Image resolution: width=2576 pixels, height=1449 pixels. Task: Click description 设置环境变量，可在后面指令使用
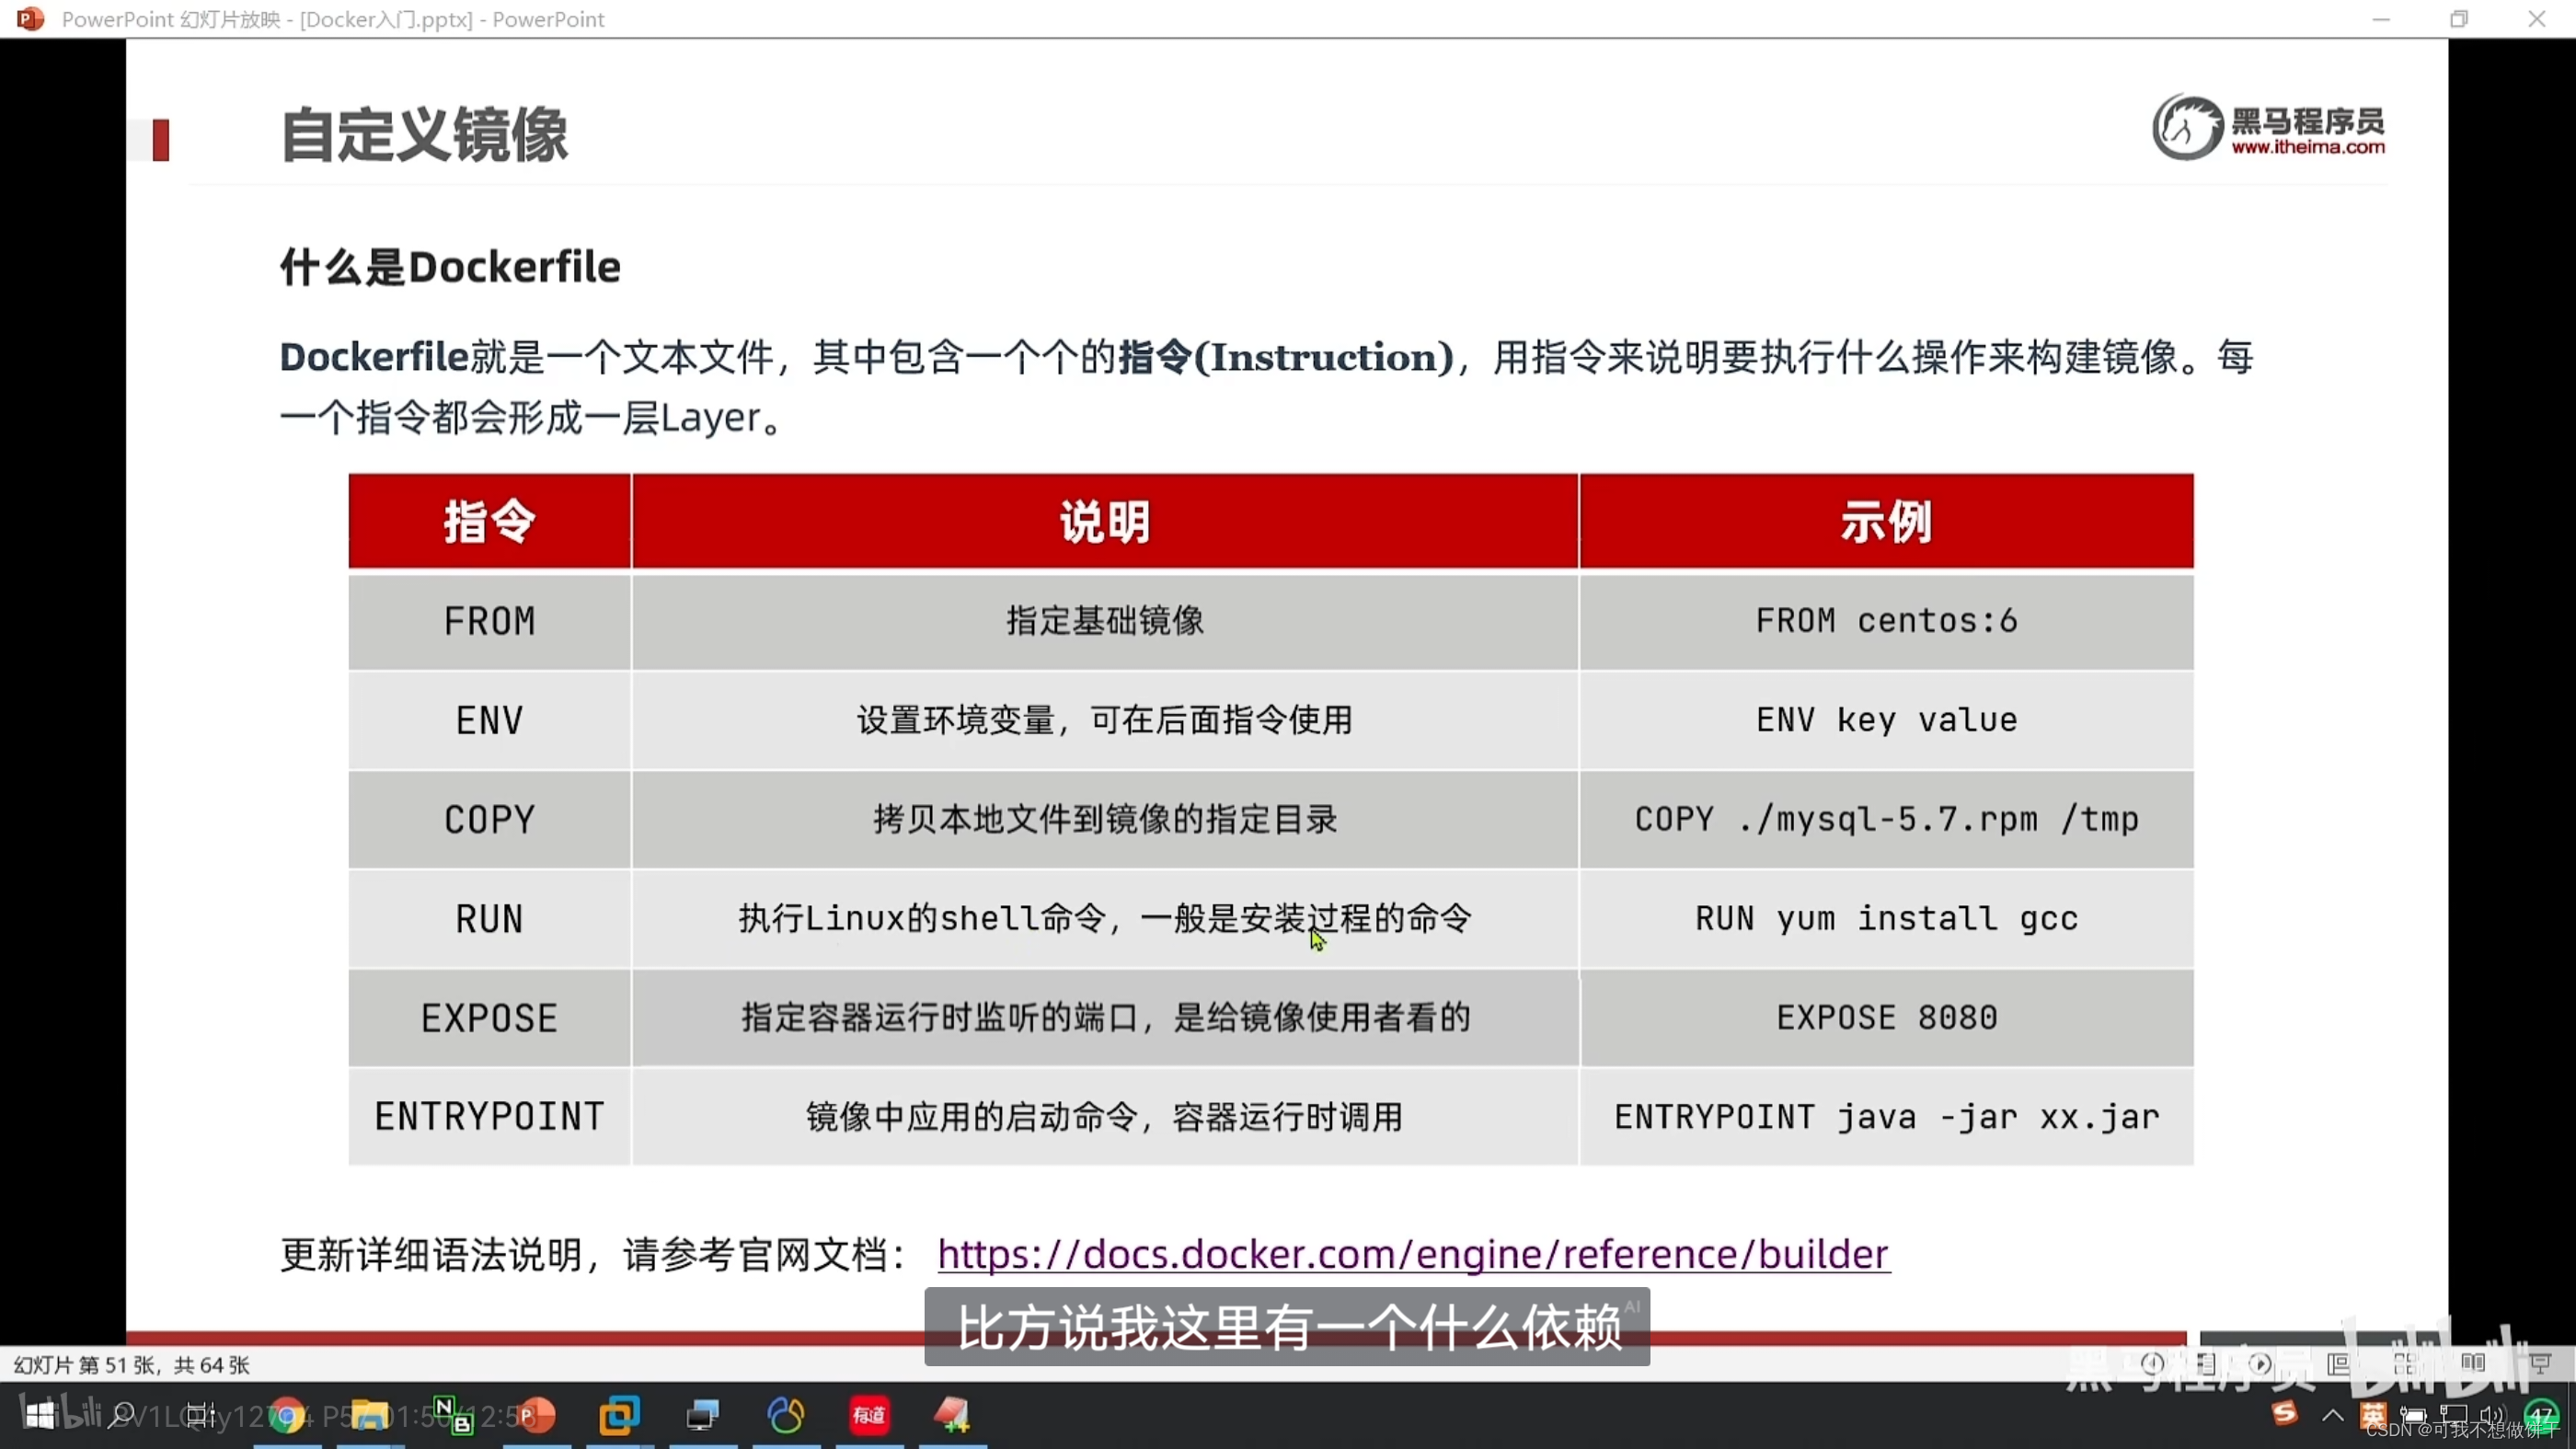1105,720
